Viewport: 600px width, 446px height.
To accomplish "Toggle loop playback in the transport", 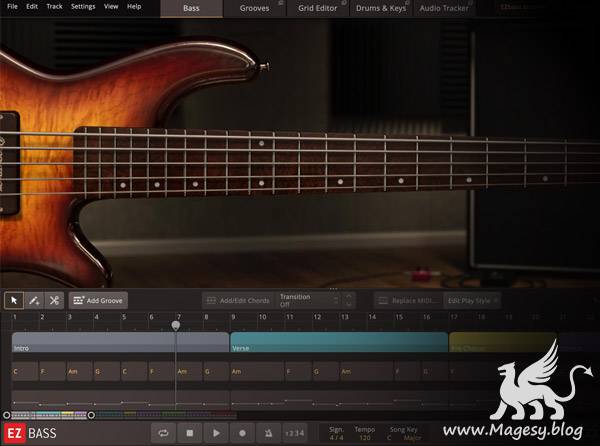I will tap(163, 433).
